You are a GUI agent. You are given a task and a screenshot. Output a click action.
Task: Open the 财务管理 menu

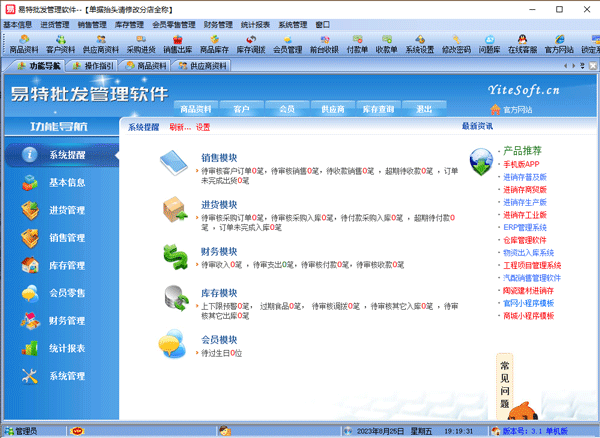[218, 25]
